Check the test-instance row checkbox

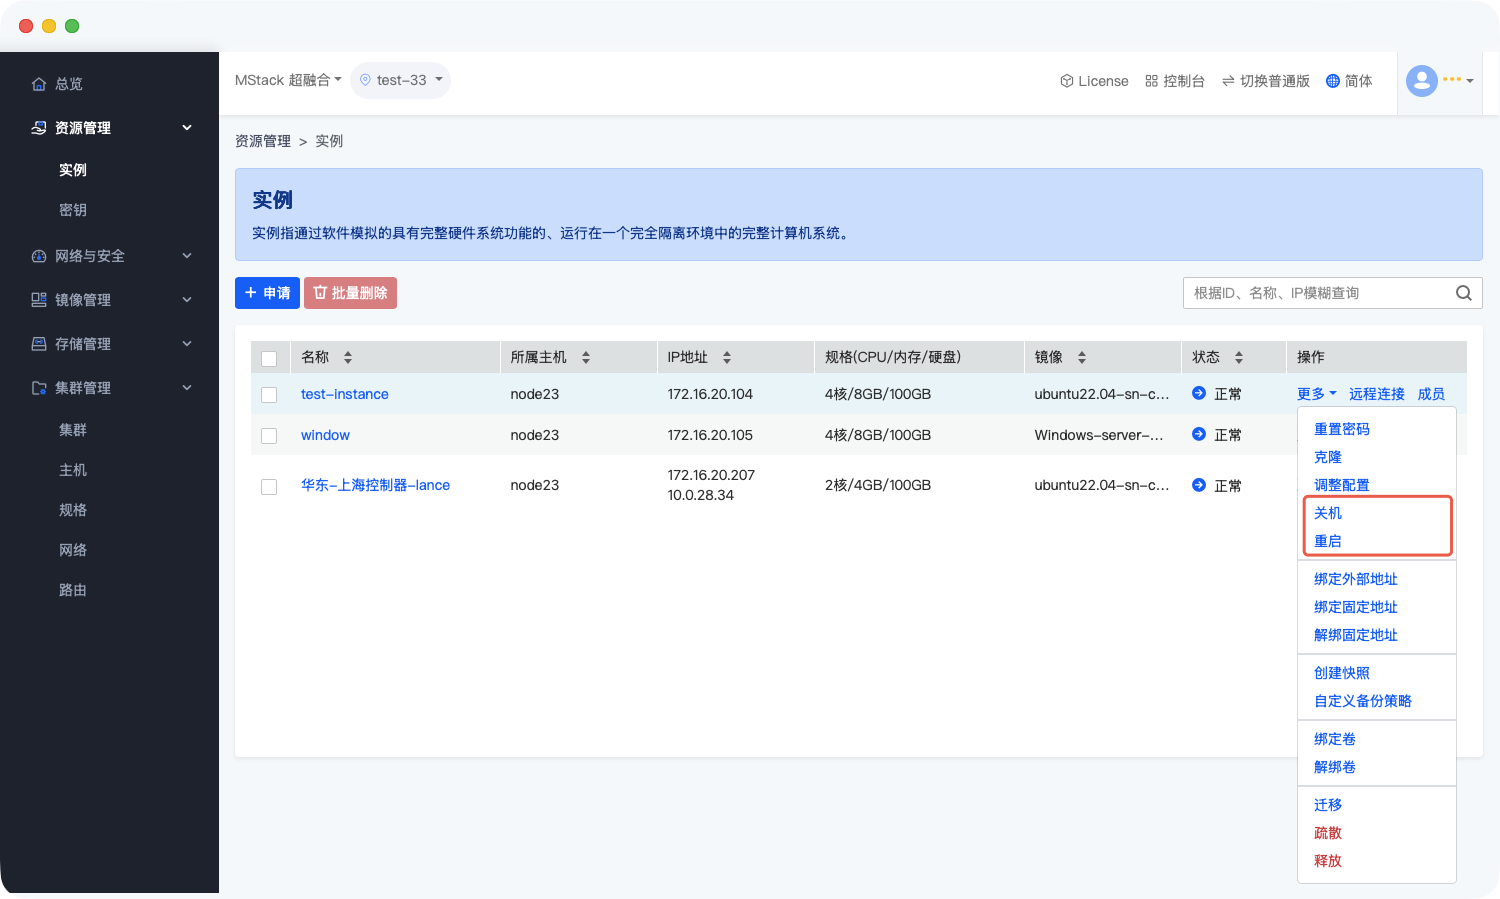pyautogui.click(x=269, y=395)
